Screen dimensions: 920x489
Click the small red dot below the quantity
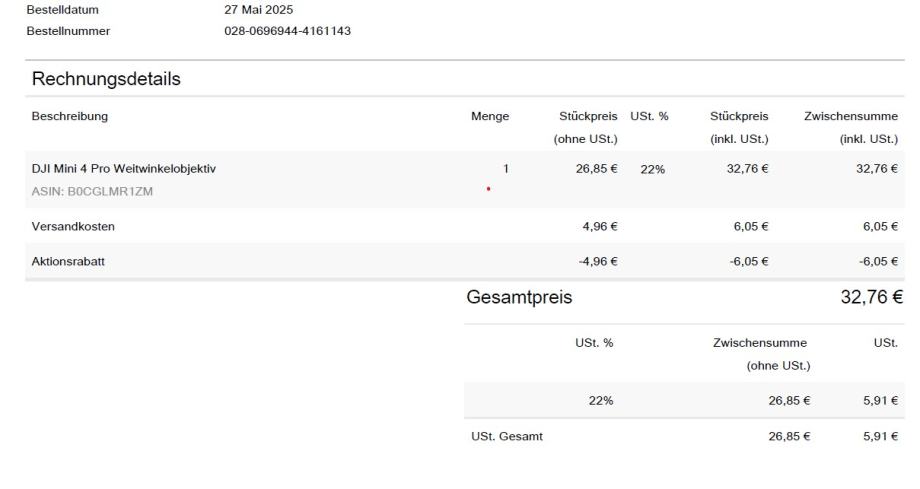487,188
